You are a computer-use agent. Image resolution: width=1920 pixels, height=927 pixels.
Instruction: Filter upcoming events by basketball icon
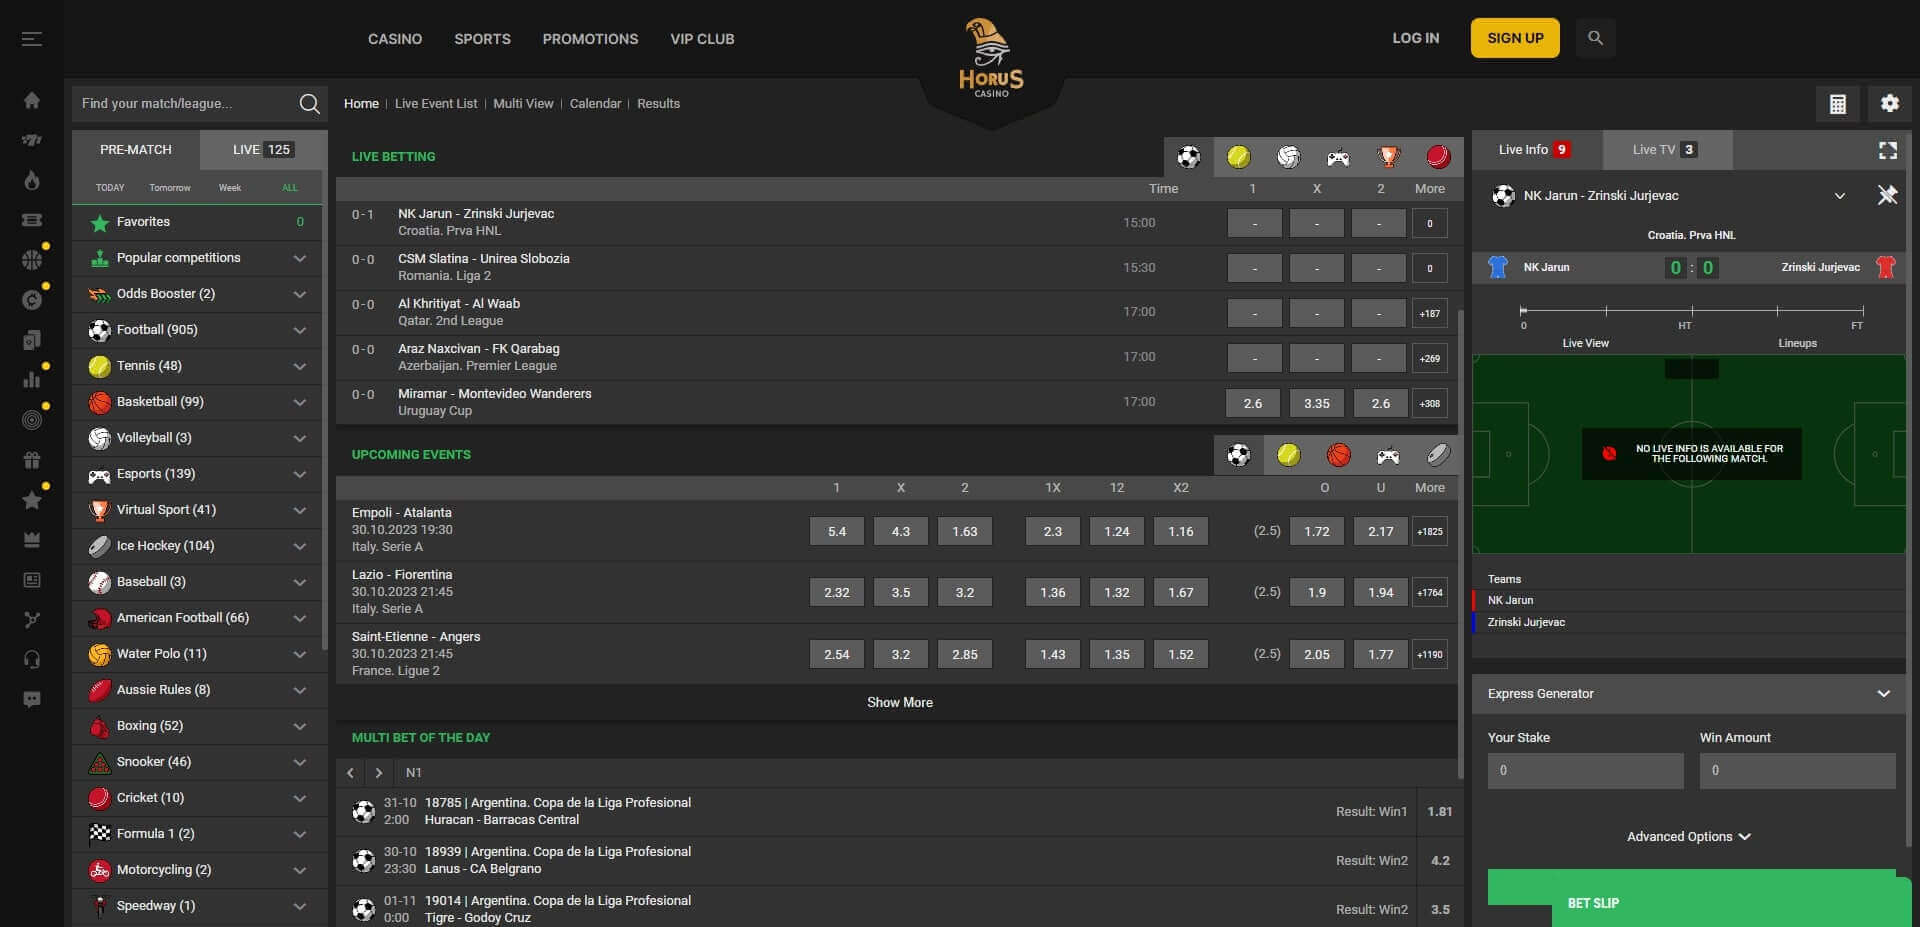1338,455
